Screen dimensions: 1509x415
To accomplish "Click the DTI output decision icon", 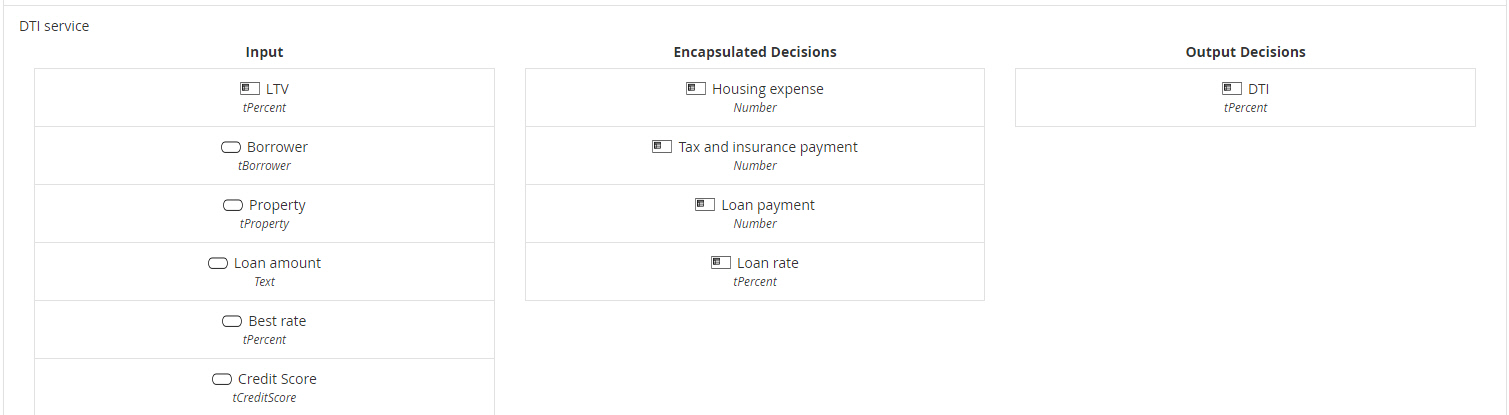I will (x=1232, y=89).
